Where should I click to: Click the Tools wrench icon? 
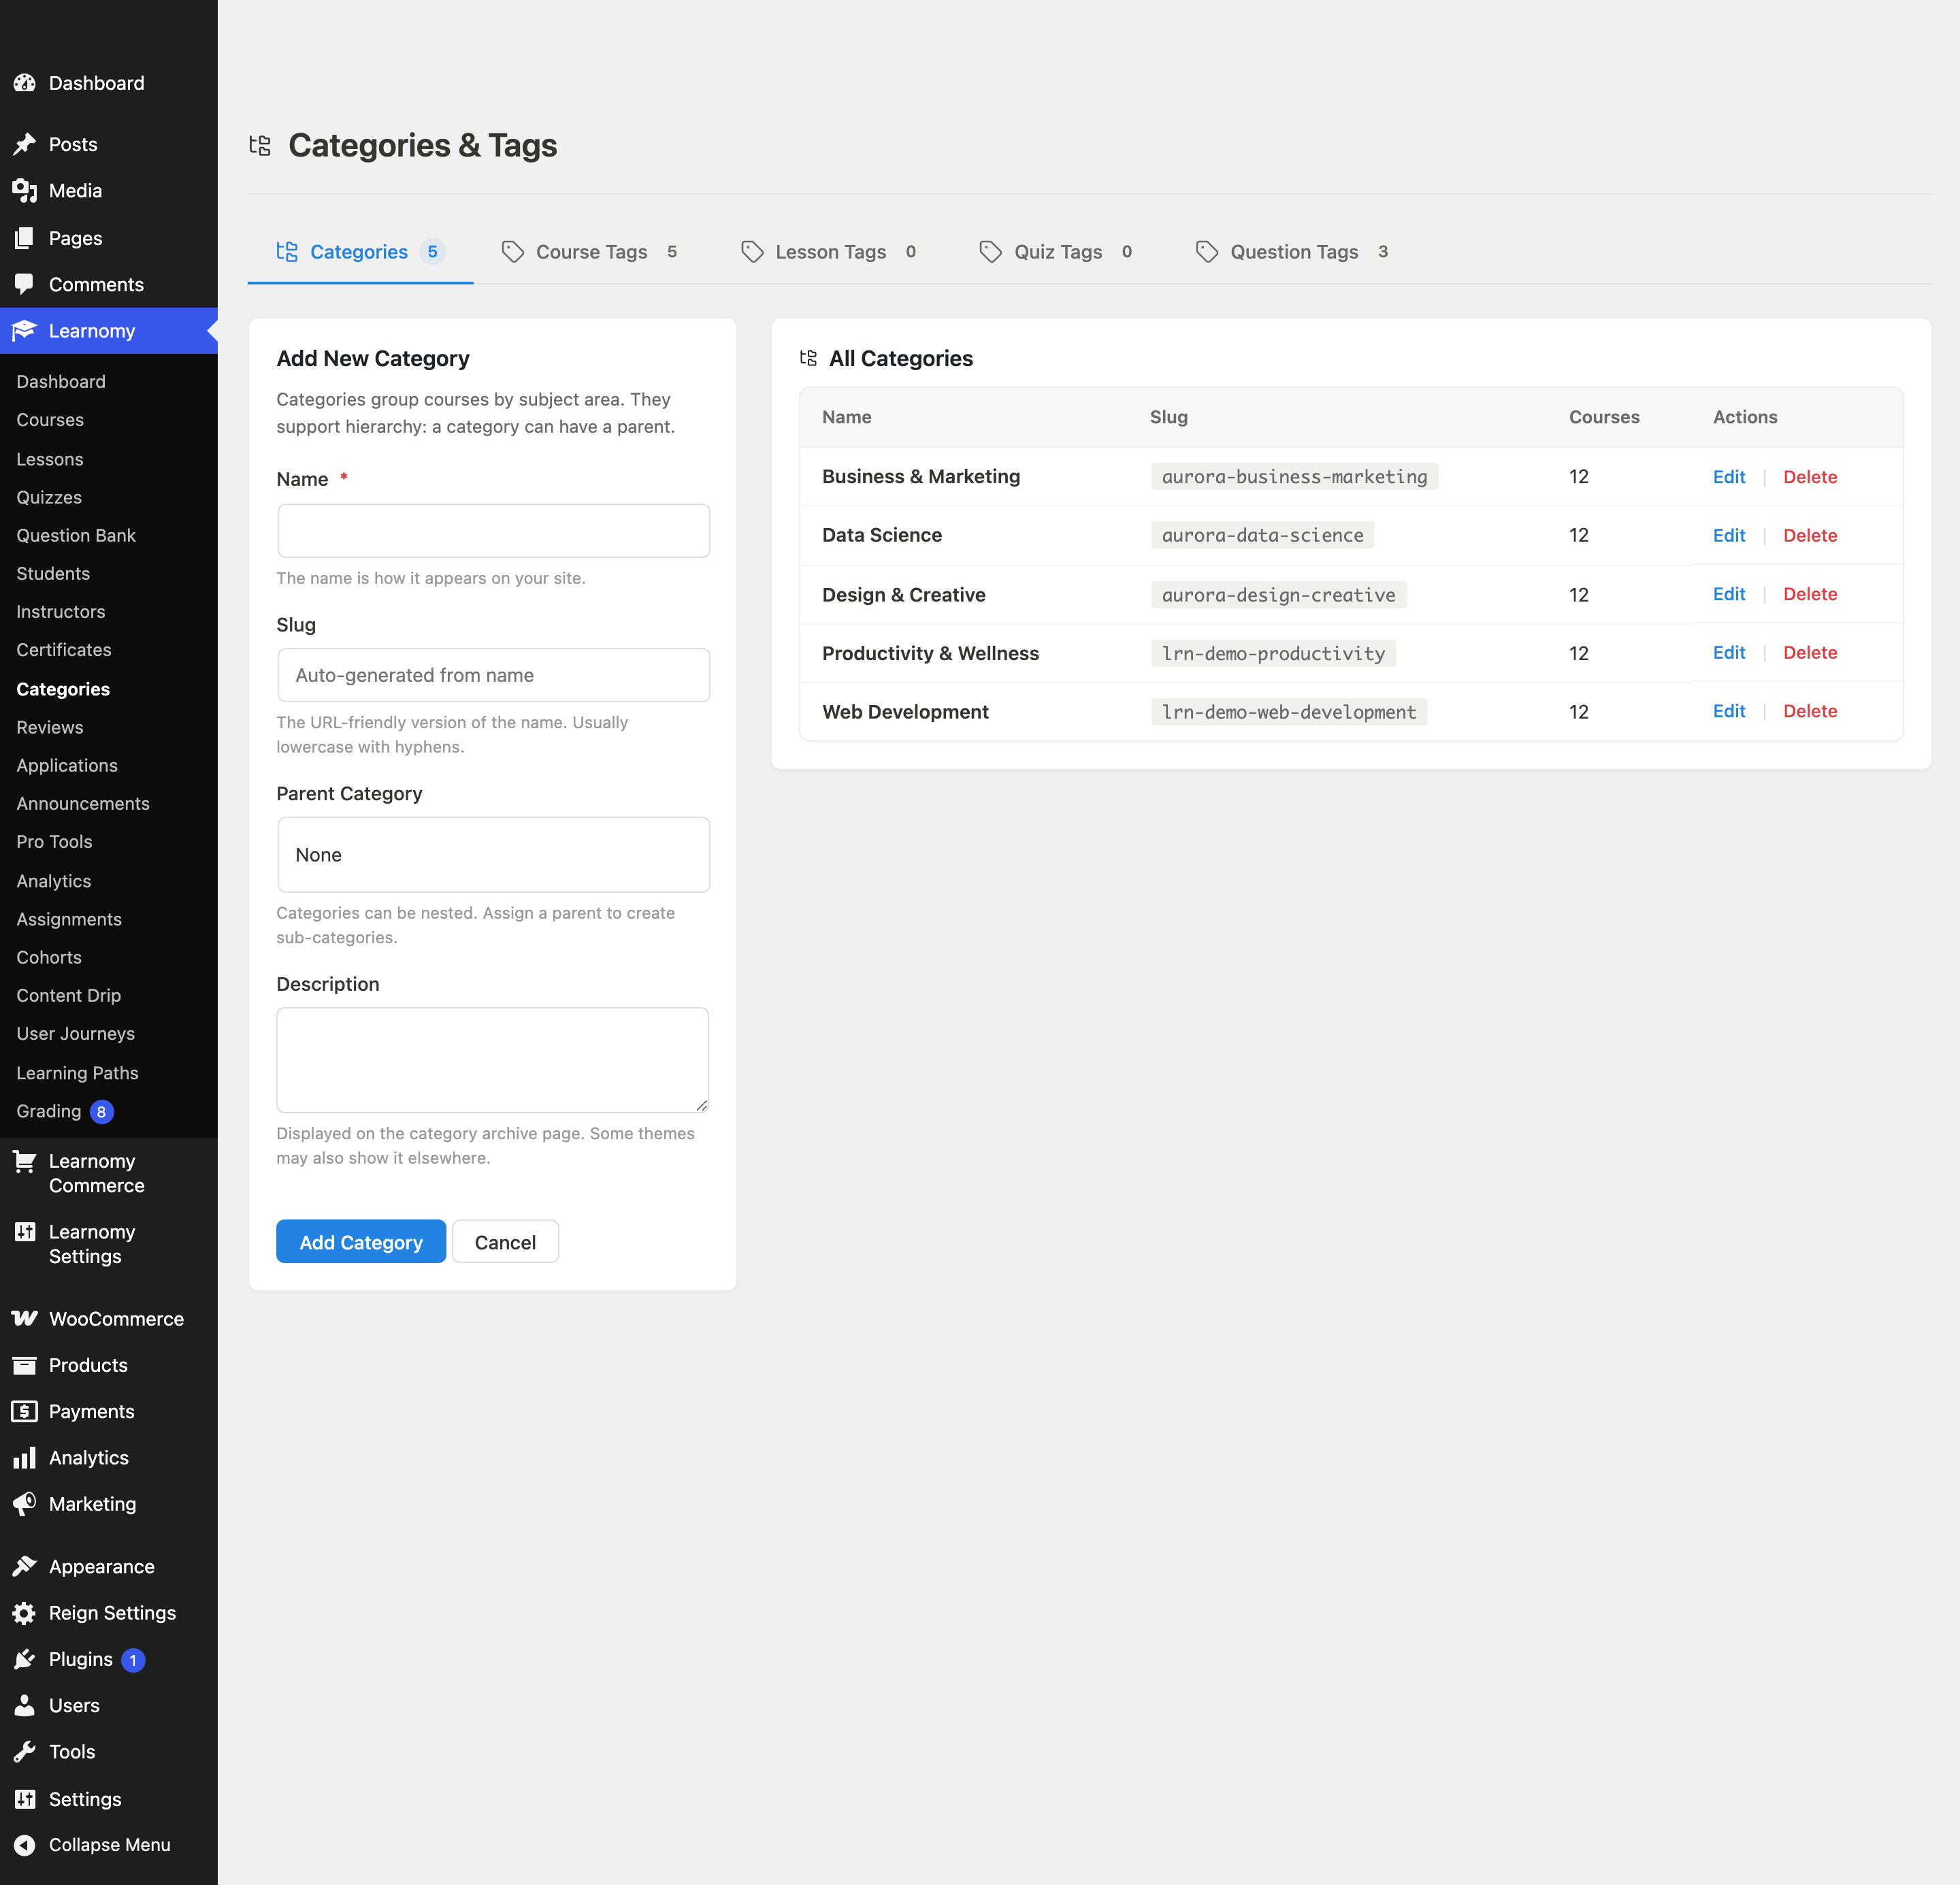[24, 1751]
